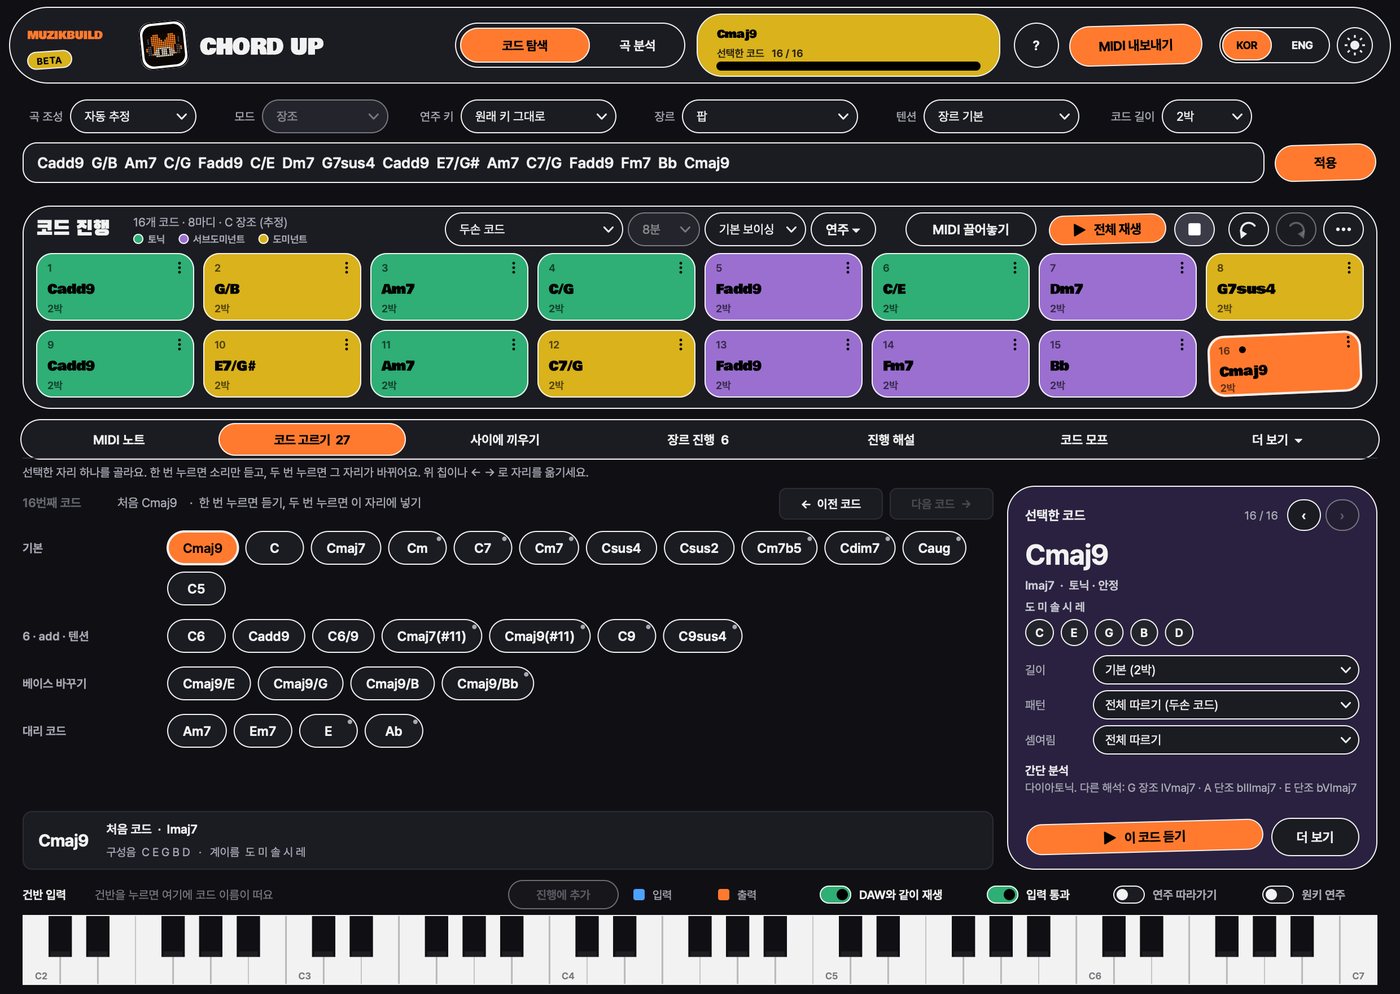Click the 이전 코드 button
This screenshot has width=1400, height=994.
(x=831, y=504)
